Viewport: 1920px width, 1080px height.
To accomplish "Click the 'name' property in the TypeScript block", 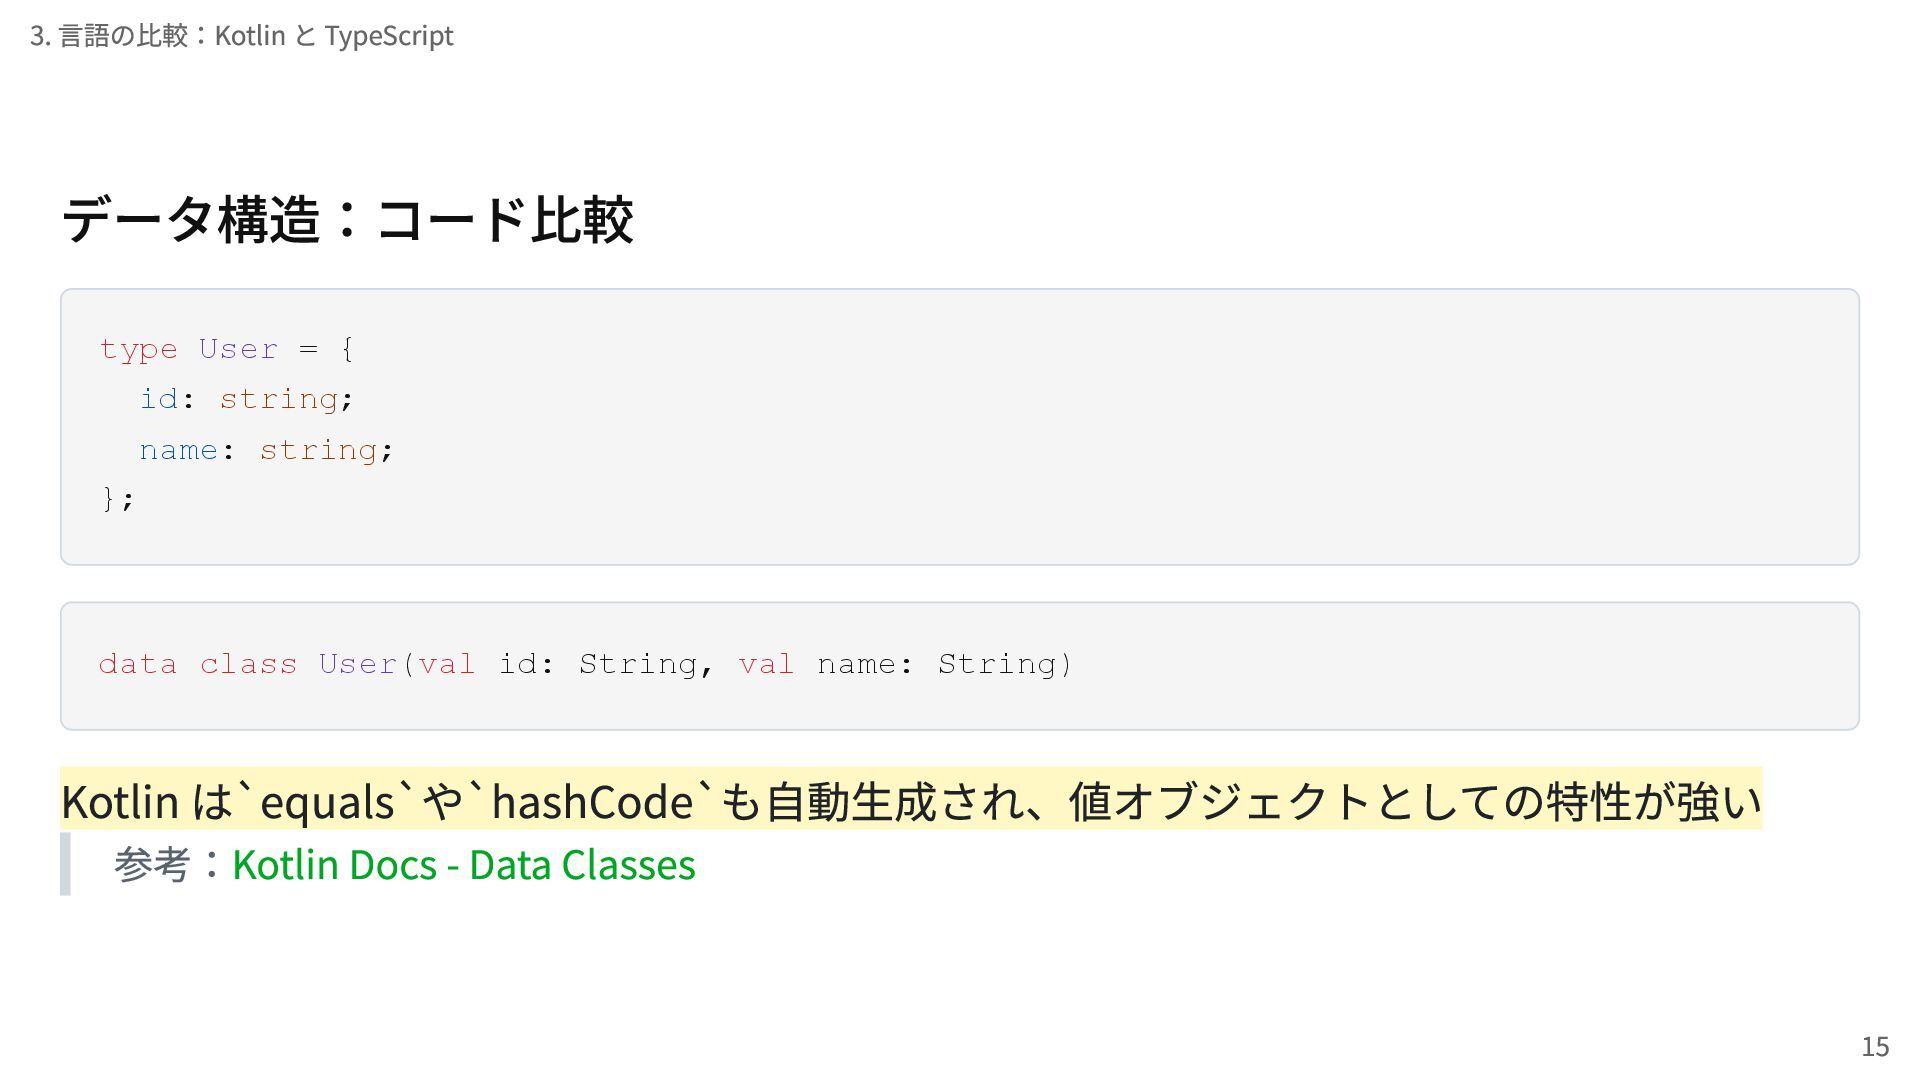I will [x=178, y=450].
